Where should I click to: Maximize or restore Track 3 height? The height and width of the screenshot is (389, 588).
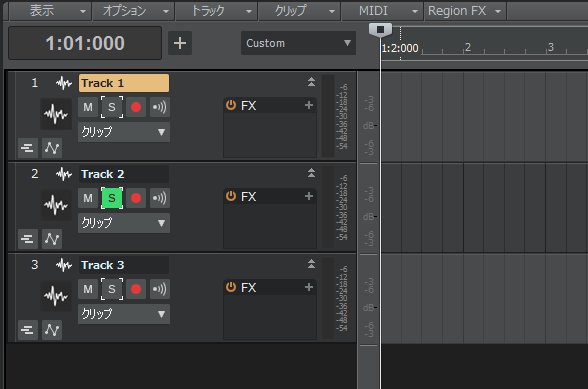pos(311,264)
